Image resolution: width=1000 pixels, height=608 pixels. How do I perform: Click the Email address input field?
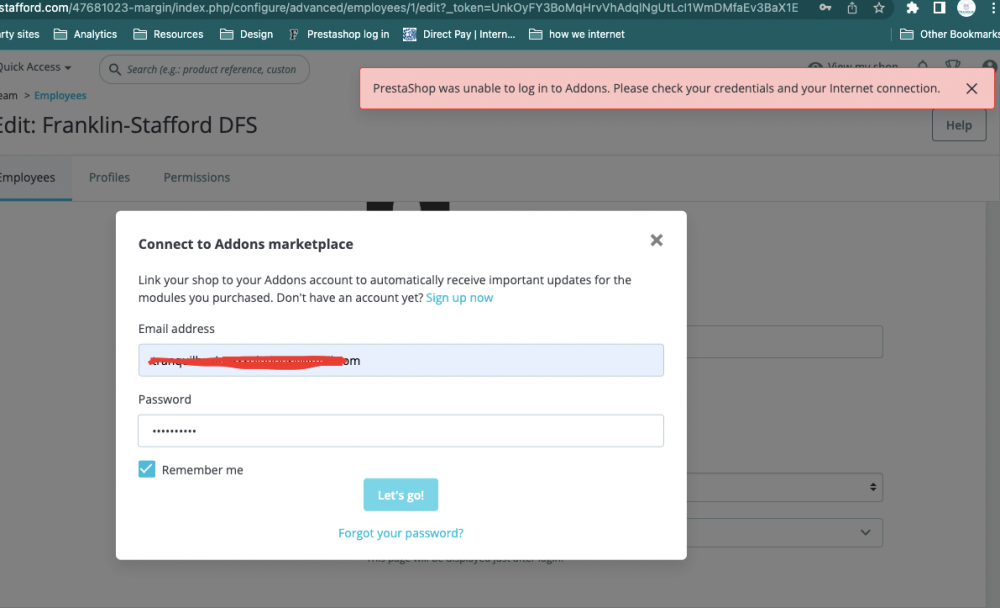401,360
